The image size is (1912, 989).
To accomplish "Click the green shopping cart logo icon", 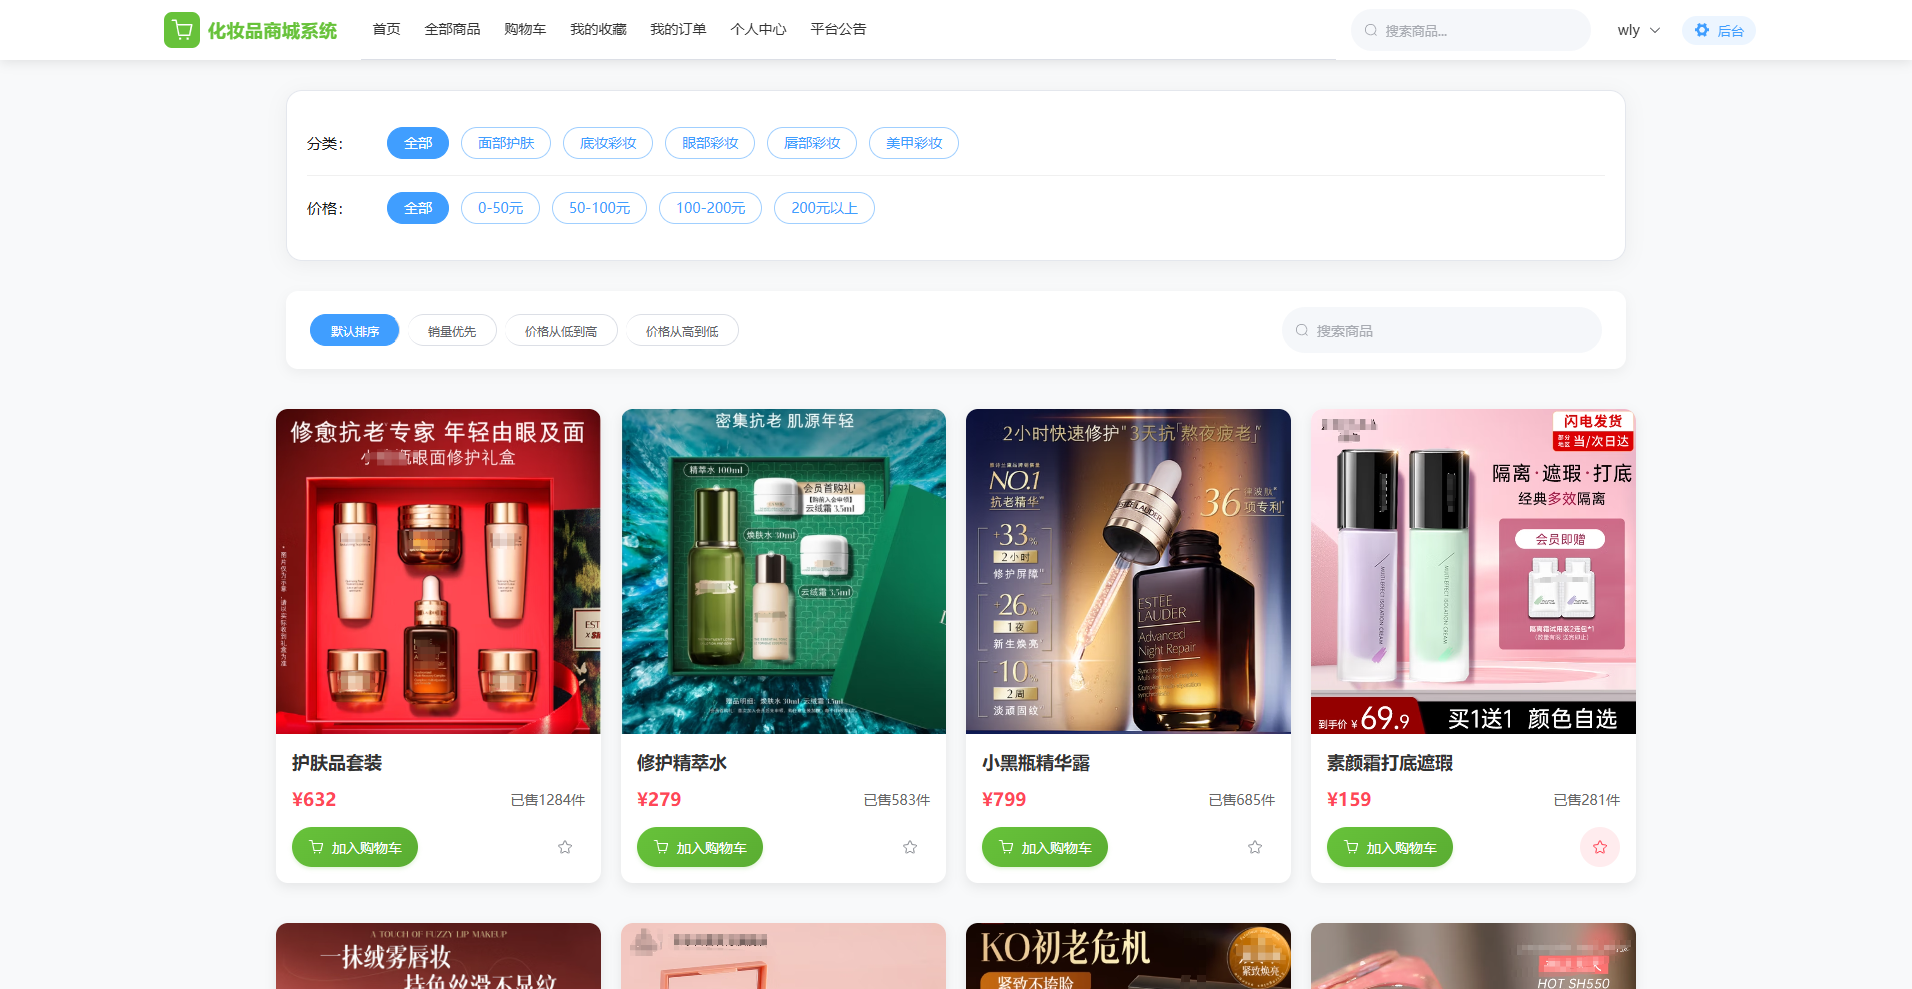I will [x=181, y=30].
